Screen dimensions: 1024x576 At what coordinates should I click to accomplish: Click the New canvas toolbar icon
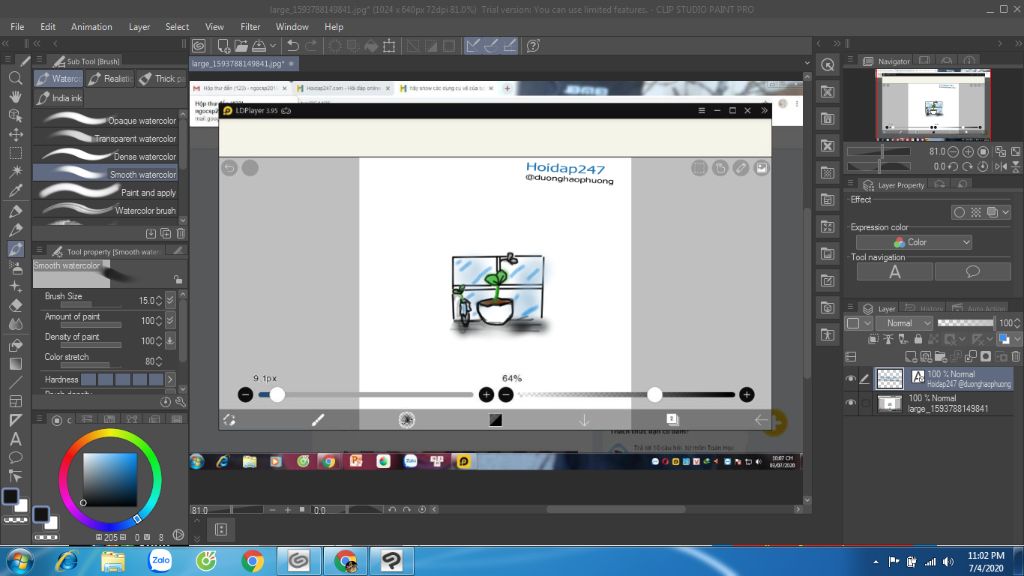[x=223, y=46]
